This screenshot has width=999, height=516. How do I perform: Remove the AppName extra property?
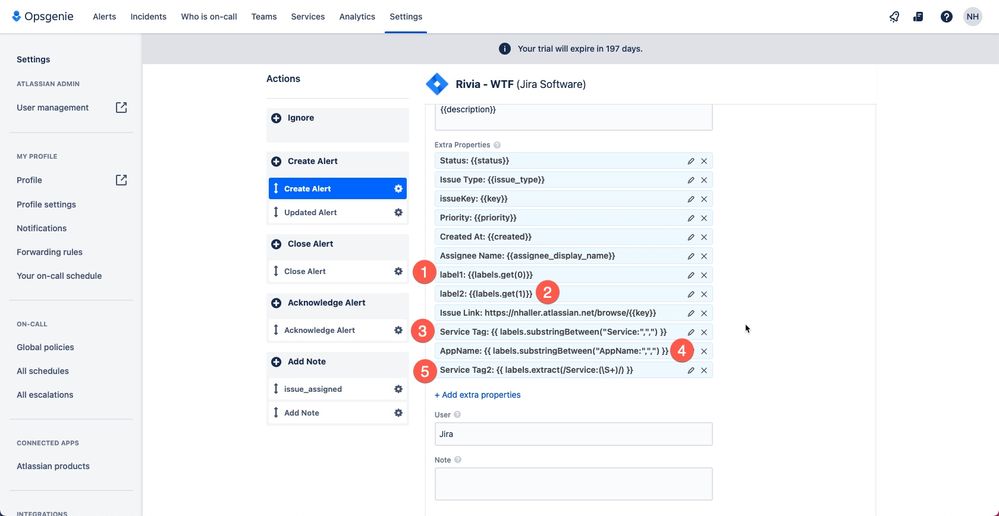click(x=704, y=351)
